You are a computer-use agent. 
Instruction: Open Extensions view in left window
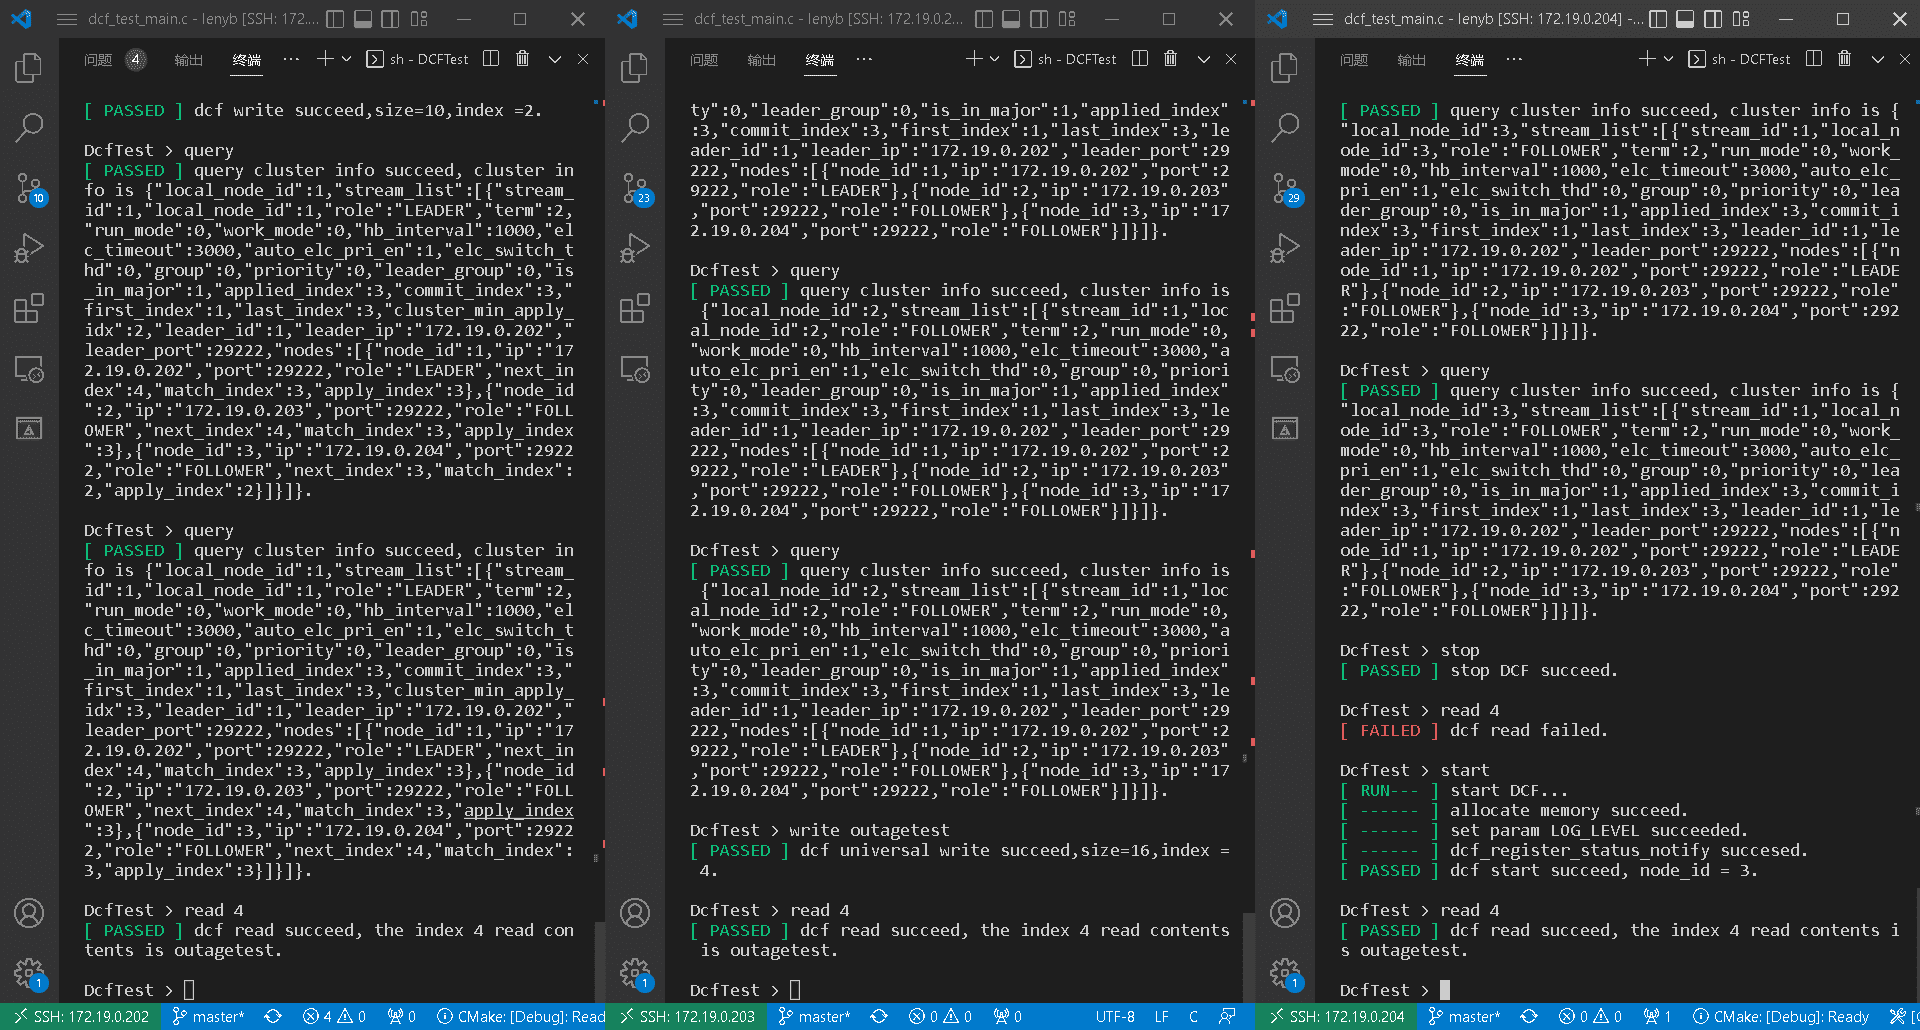click(29, 308)
